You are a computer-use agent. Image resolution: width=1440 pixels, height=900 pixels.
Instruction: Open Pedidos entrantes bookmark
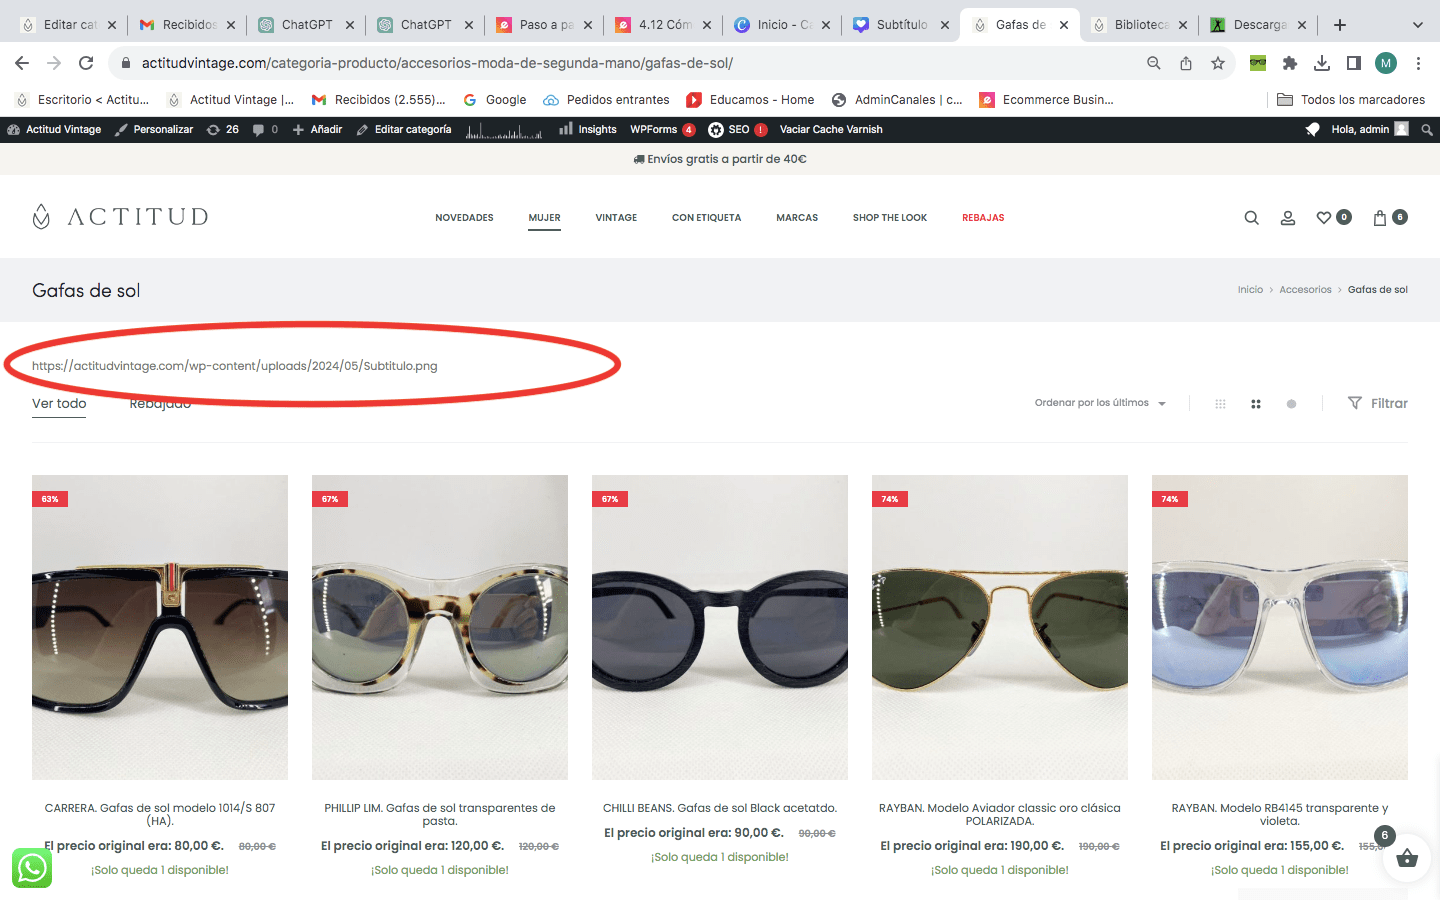point(606,100)
